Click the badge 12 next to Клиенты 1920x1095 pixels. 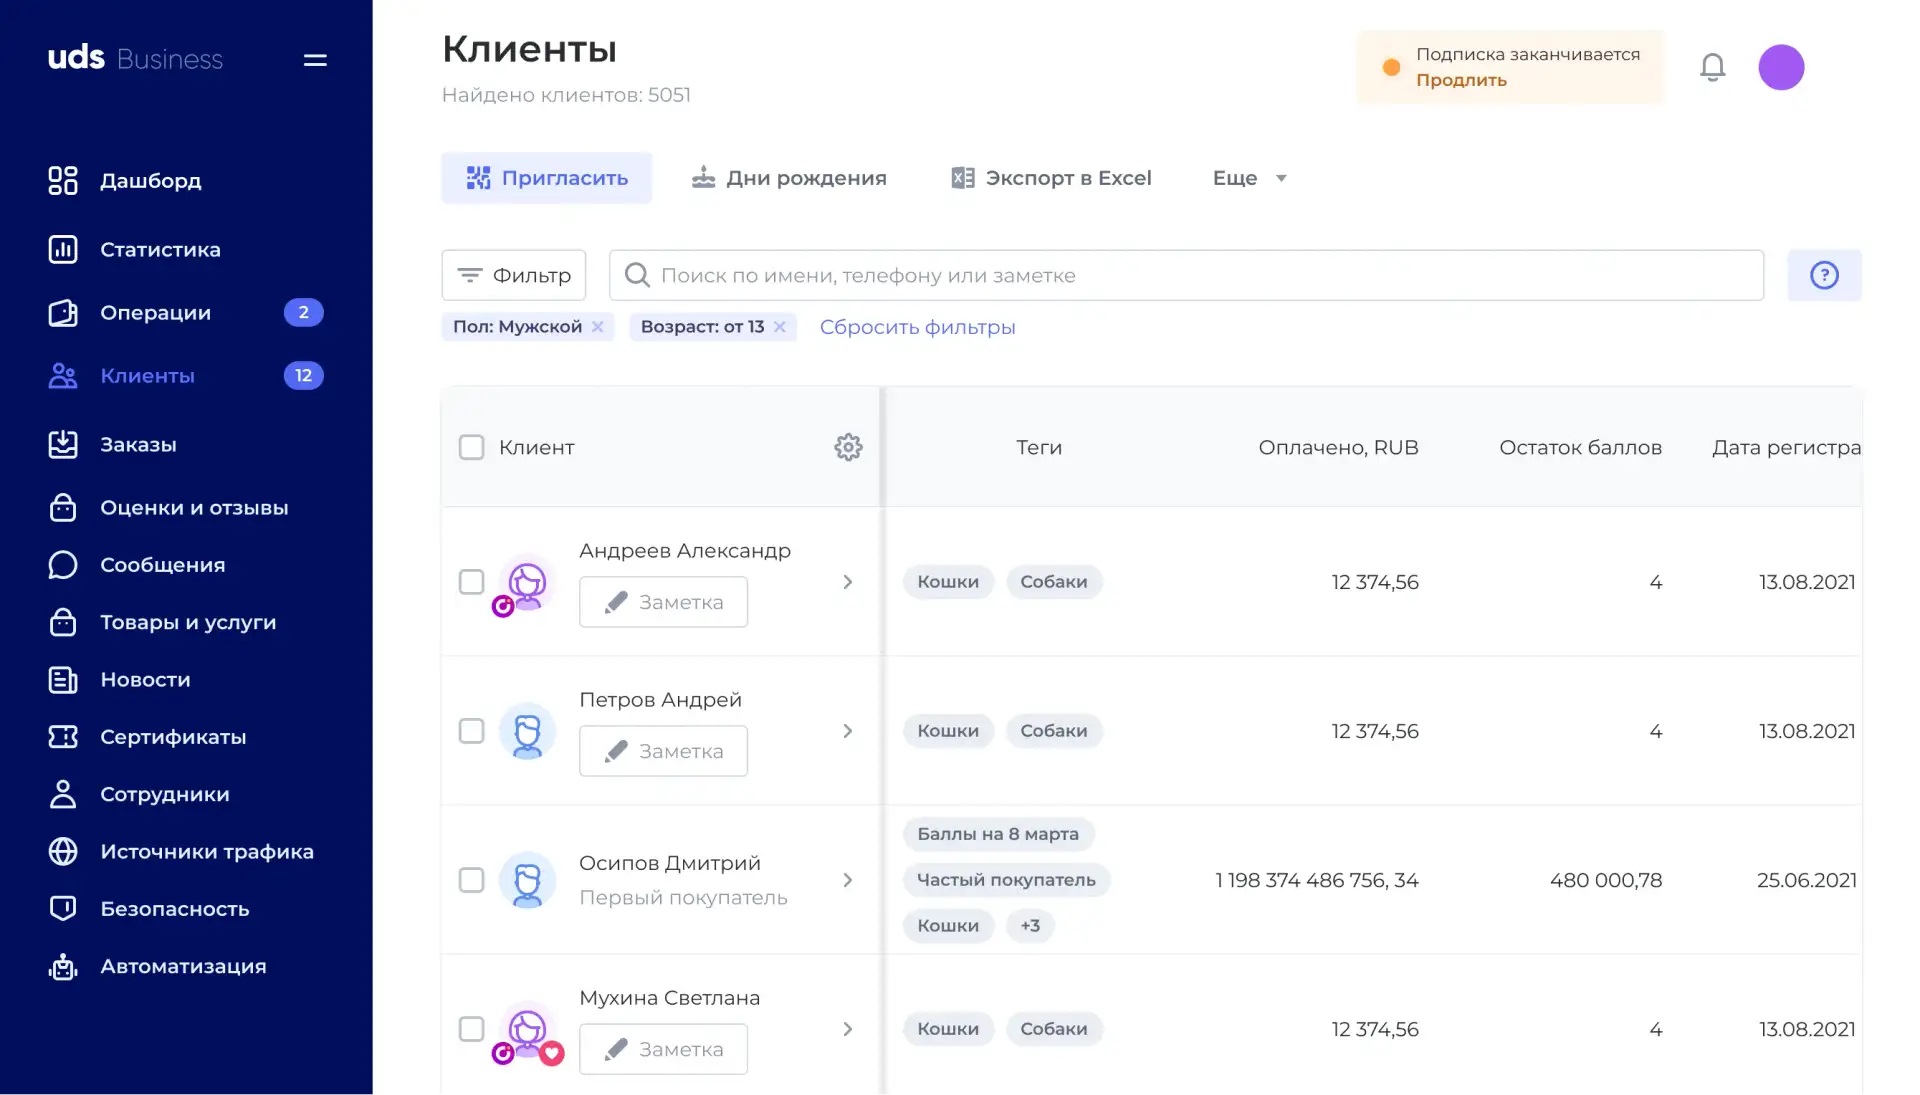[x=304, y=376]
